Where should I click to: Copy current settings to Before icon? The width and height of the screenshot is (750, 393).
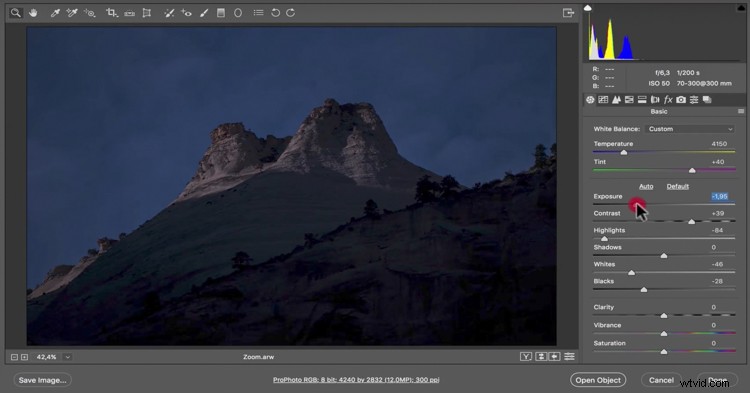pos(554,357)
